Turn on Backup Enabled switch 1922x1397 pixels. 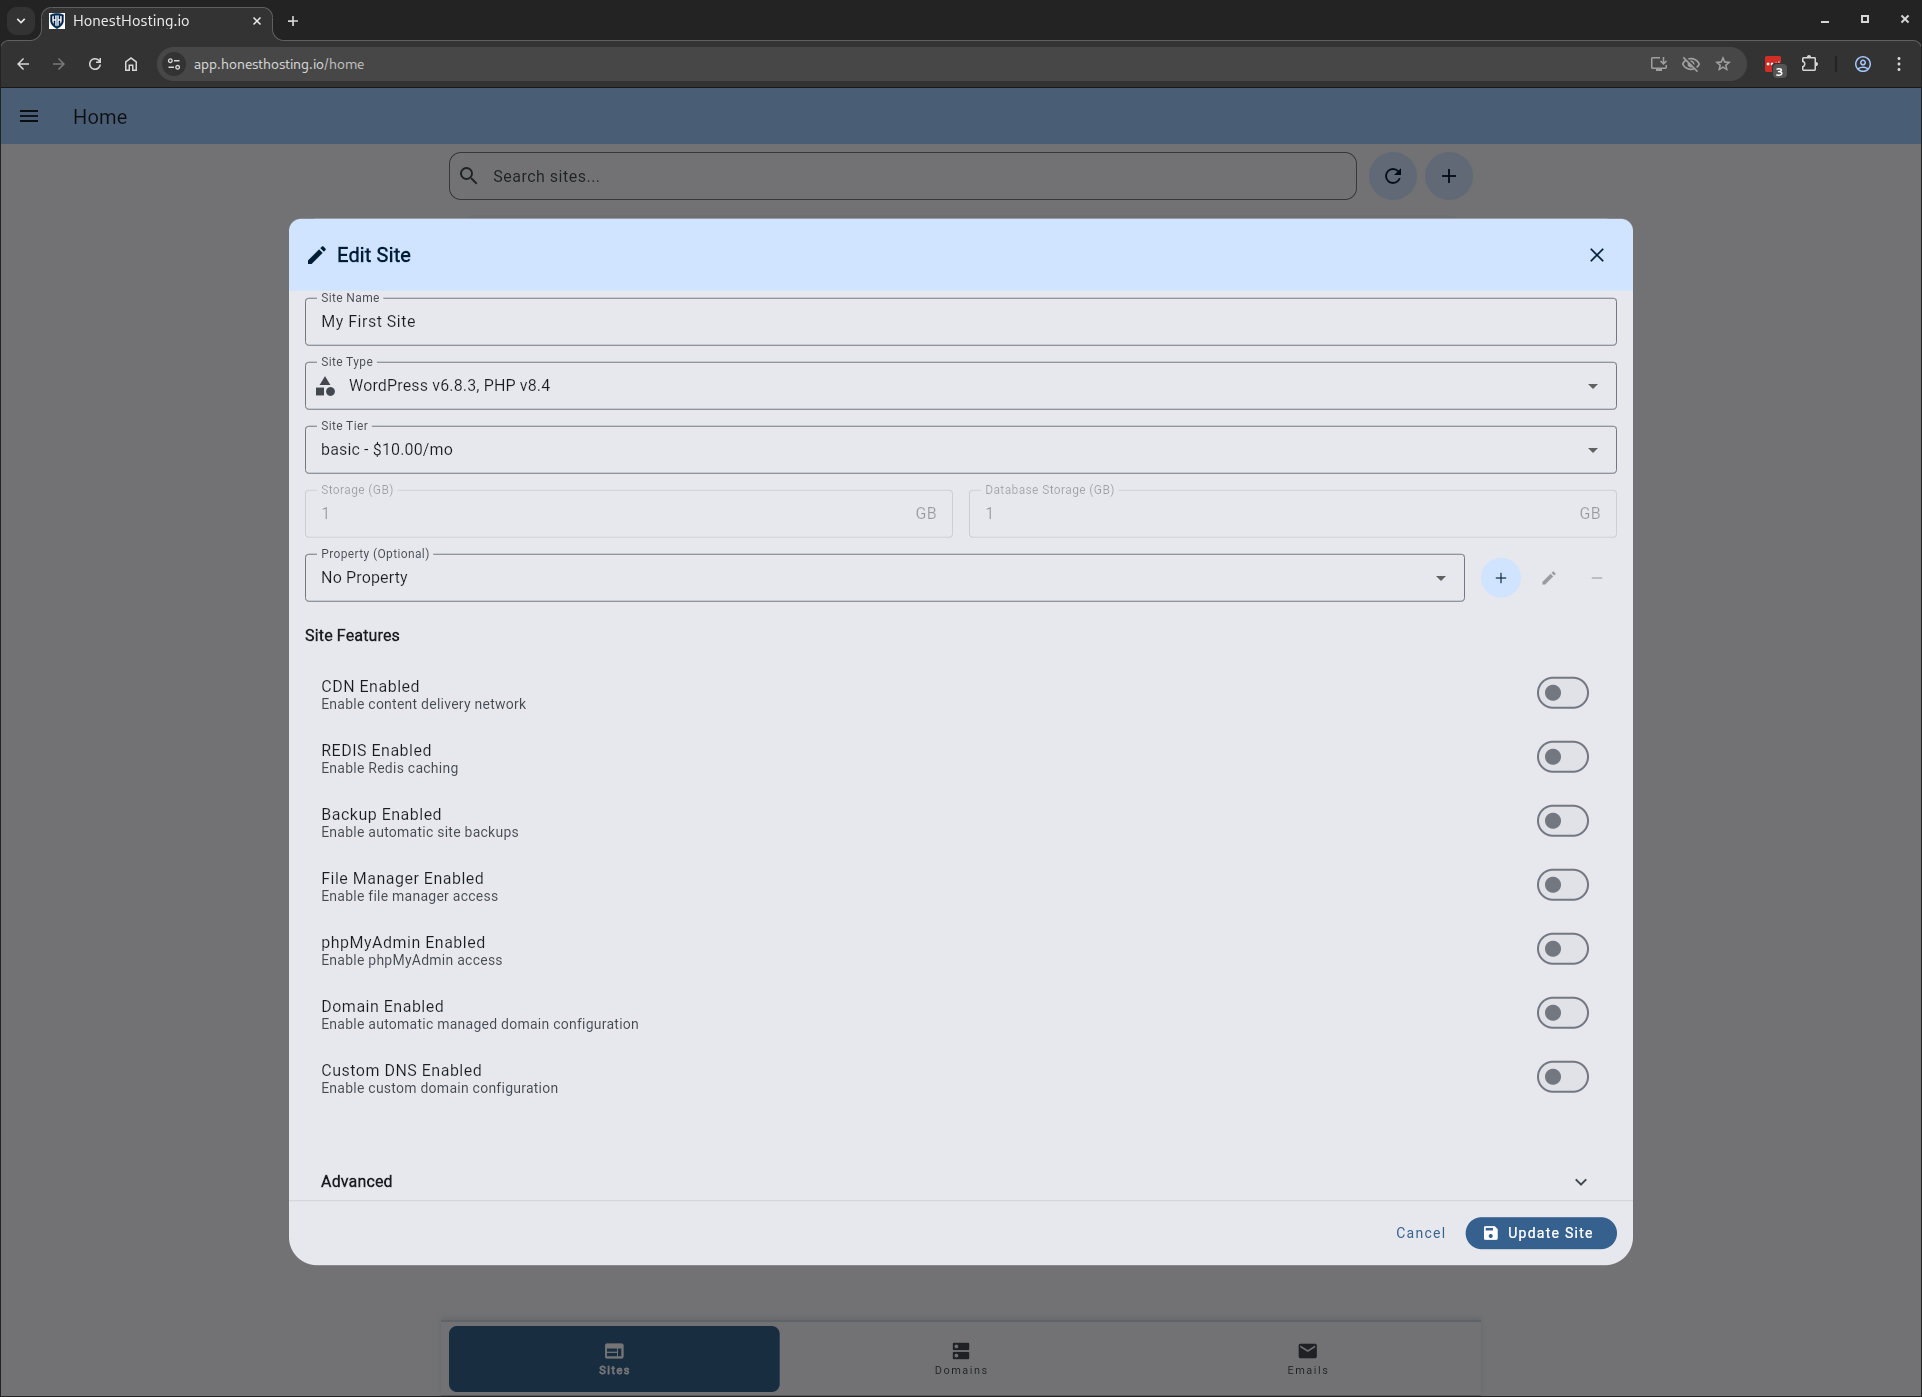coord(1562,821)
